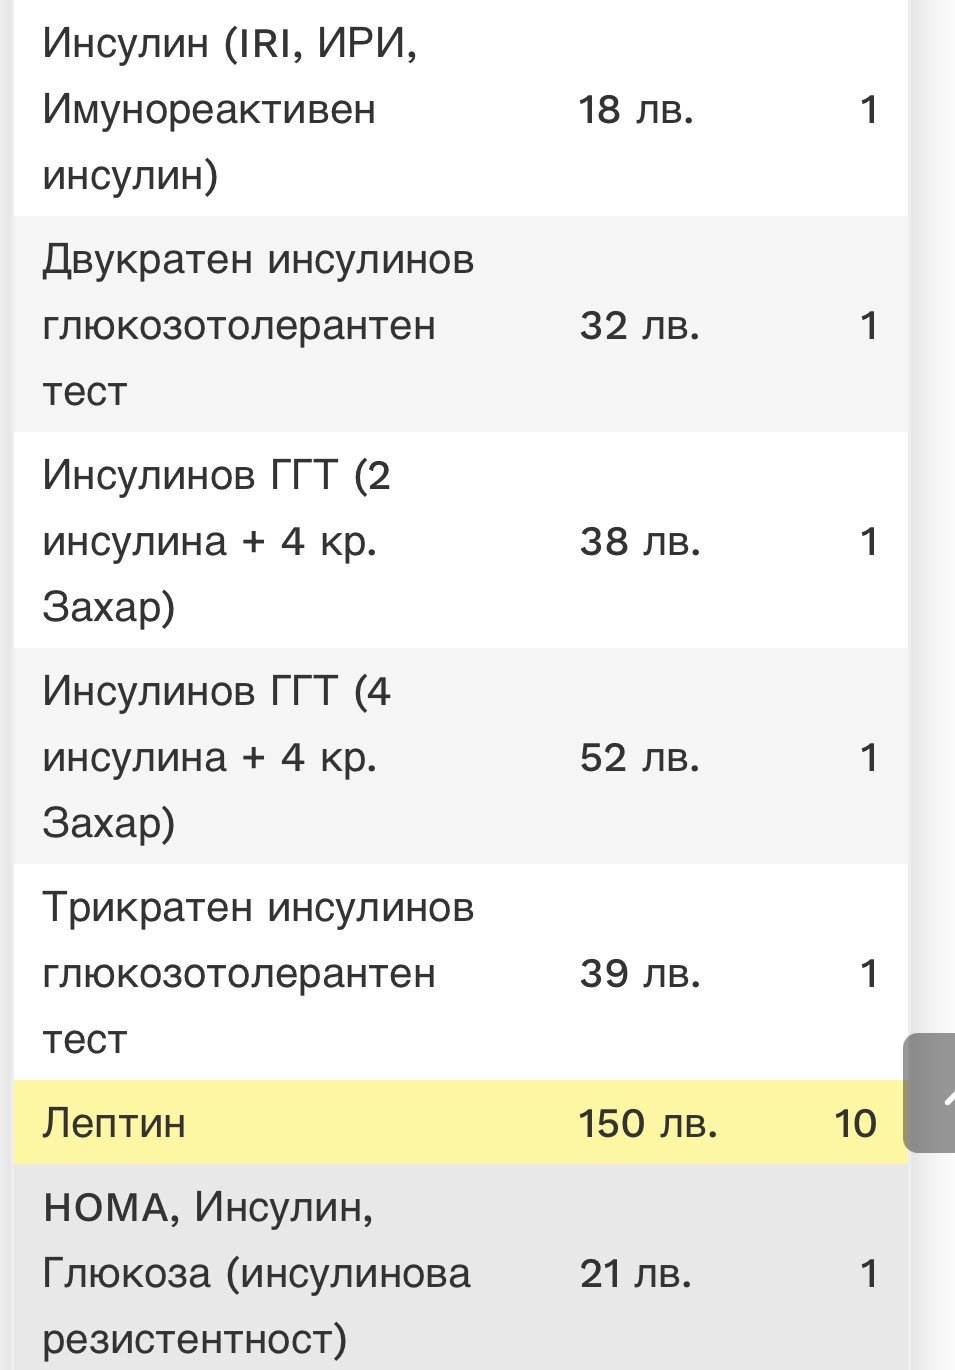Click the 10 days value for Лептин
The height and width of the screenshot is (1370, 955).
pyautogui.click(x=855, y=1123)
